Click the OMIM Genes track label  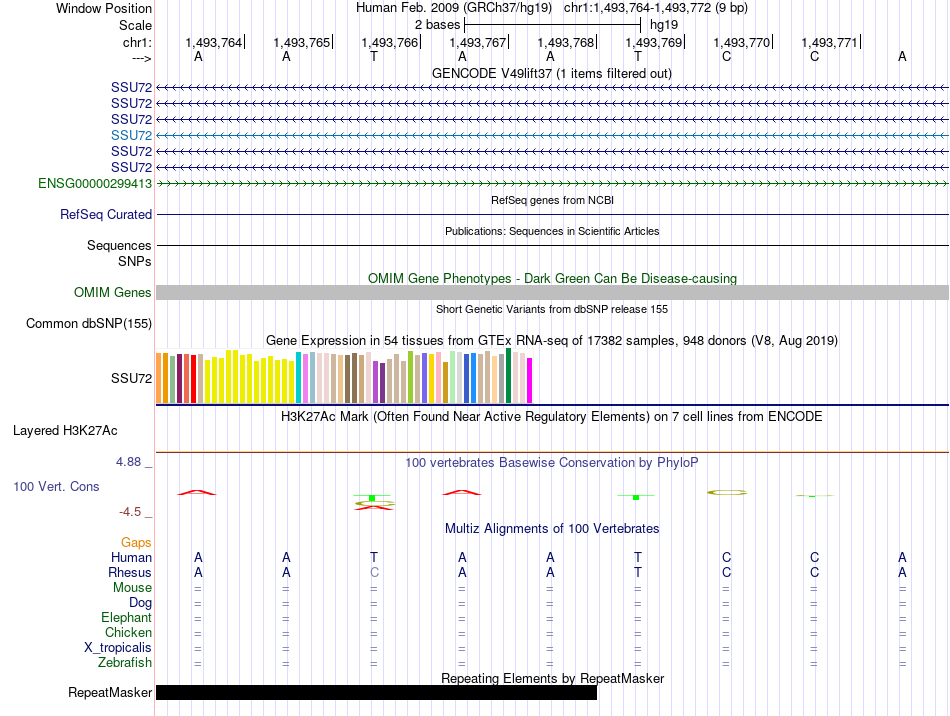pos(112,293)
